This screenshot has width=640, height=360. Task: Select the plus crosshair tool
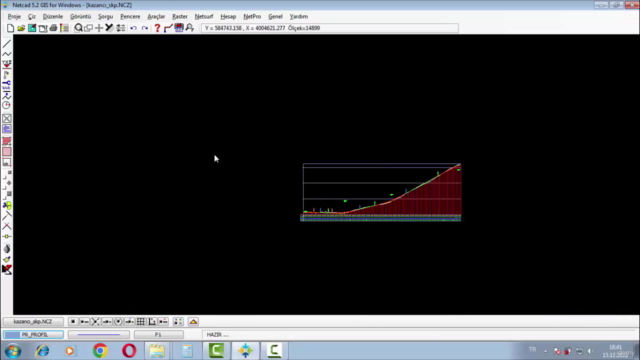pyautogui.click(x=99, y=28)
